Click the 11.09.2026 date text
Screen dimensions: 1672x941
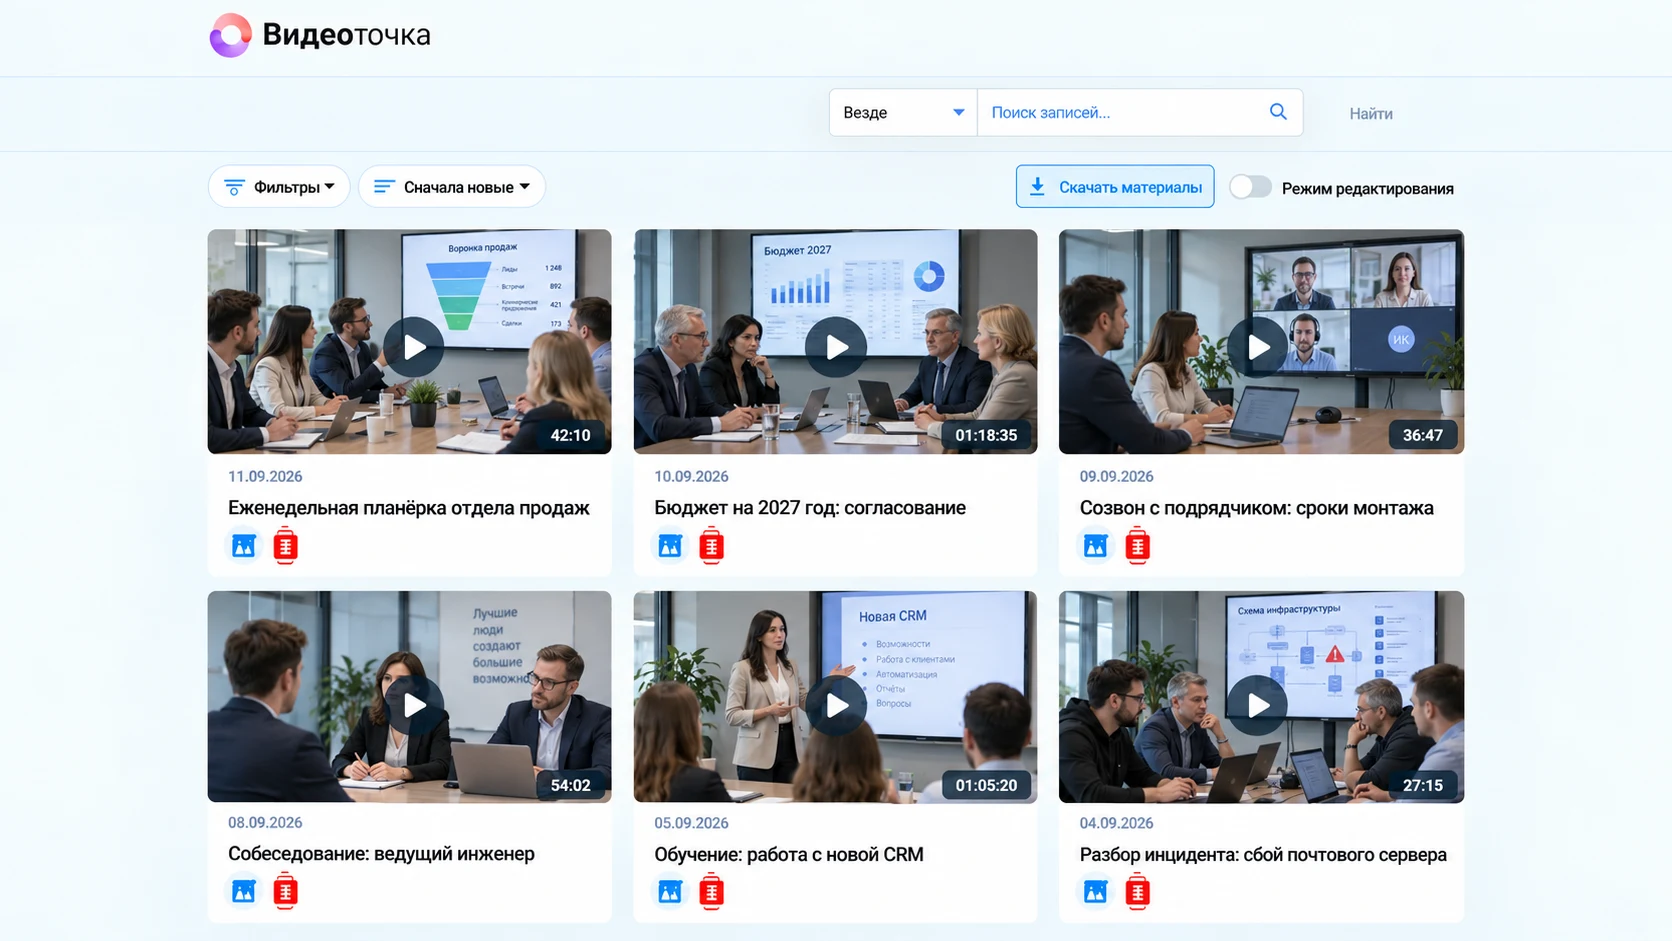coord(265,477)
